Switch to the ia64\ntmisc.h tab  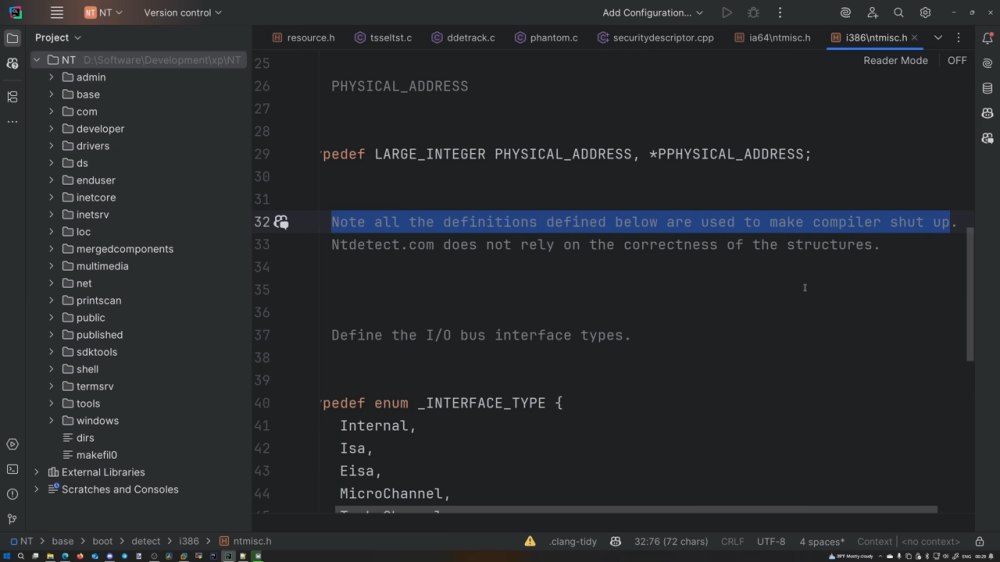coord(772,38)
